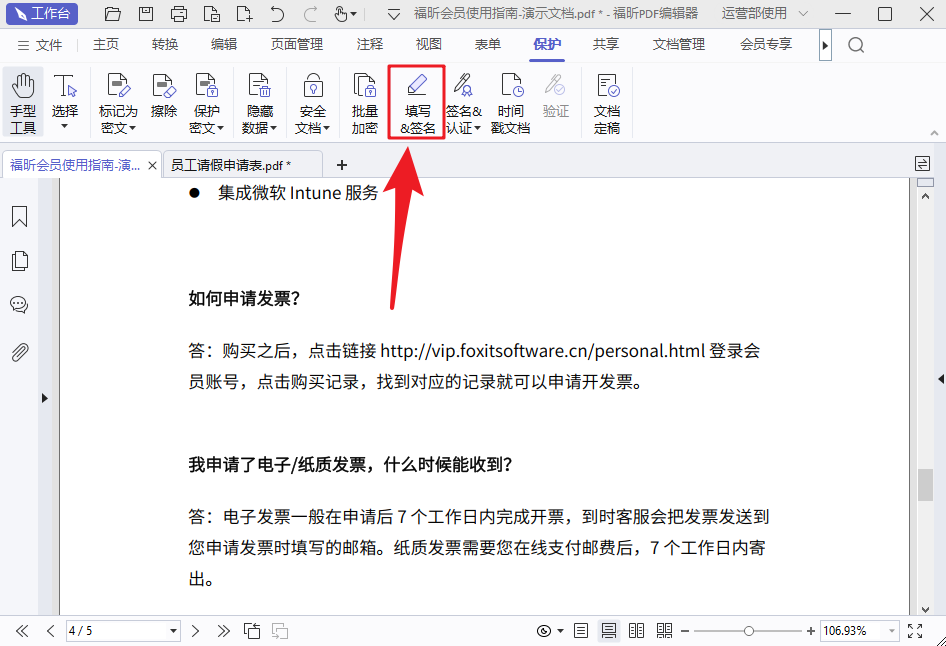This screenshot has height=646, width=946.
Task: Click the zoom slider handle
Action: click(x=749, y=631)
